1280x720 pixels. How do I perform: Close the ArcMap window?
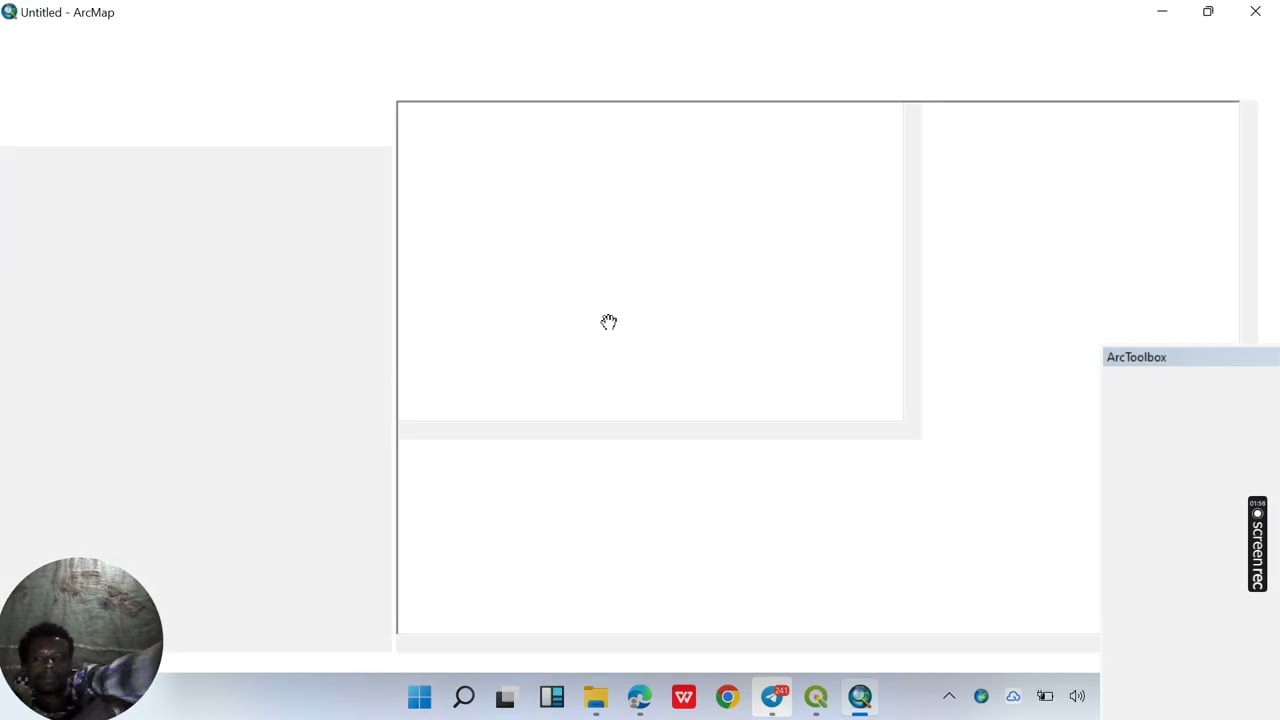(1255, 12)
